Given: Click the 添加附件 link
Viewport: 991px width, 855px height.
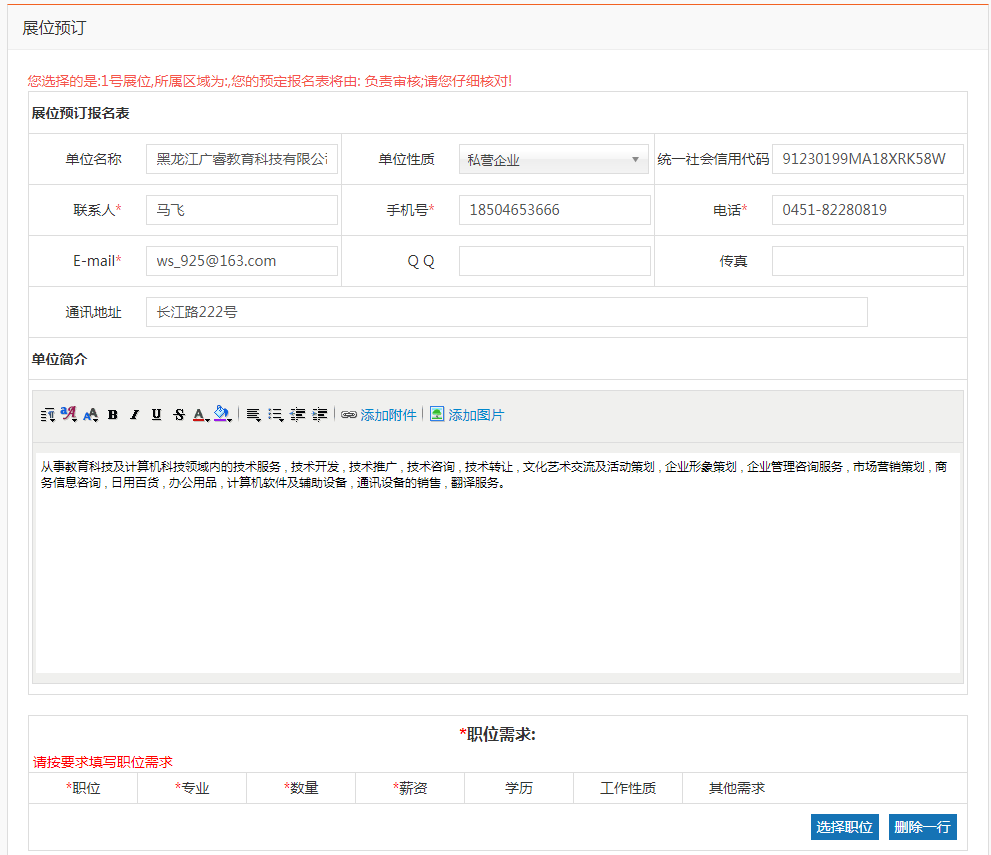Looking at the screenshot, I should tap(388, 415).
